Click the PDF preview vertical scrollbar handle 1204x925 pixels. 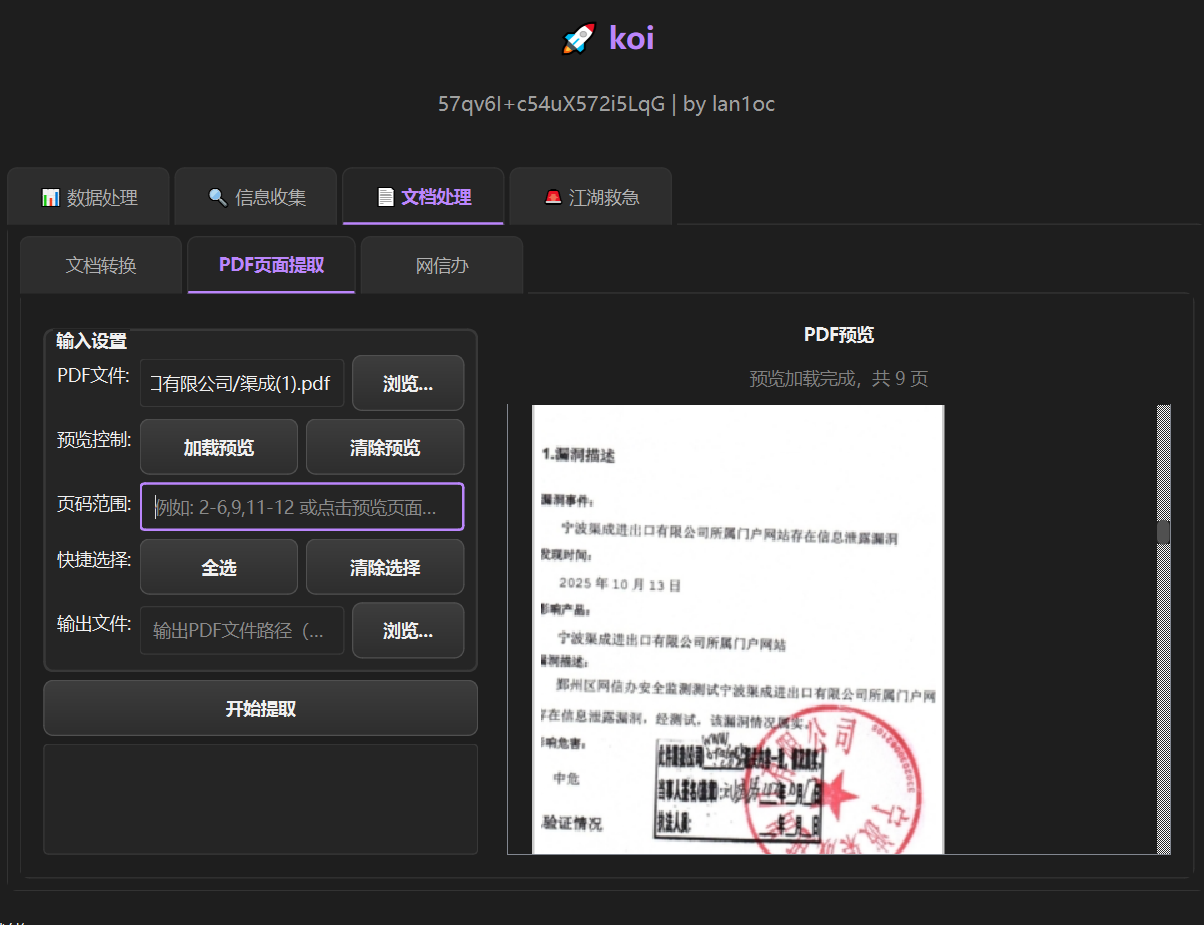point(1163,532)
